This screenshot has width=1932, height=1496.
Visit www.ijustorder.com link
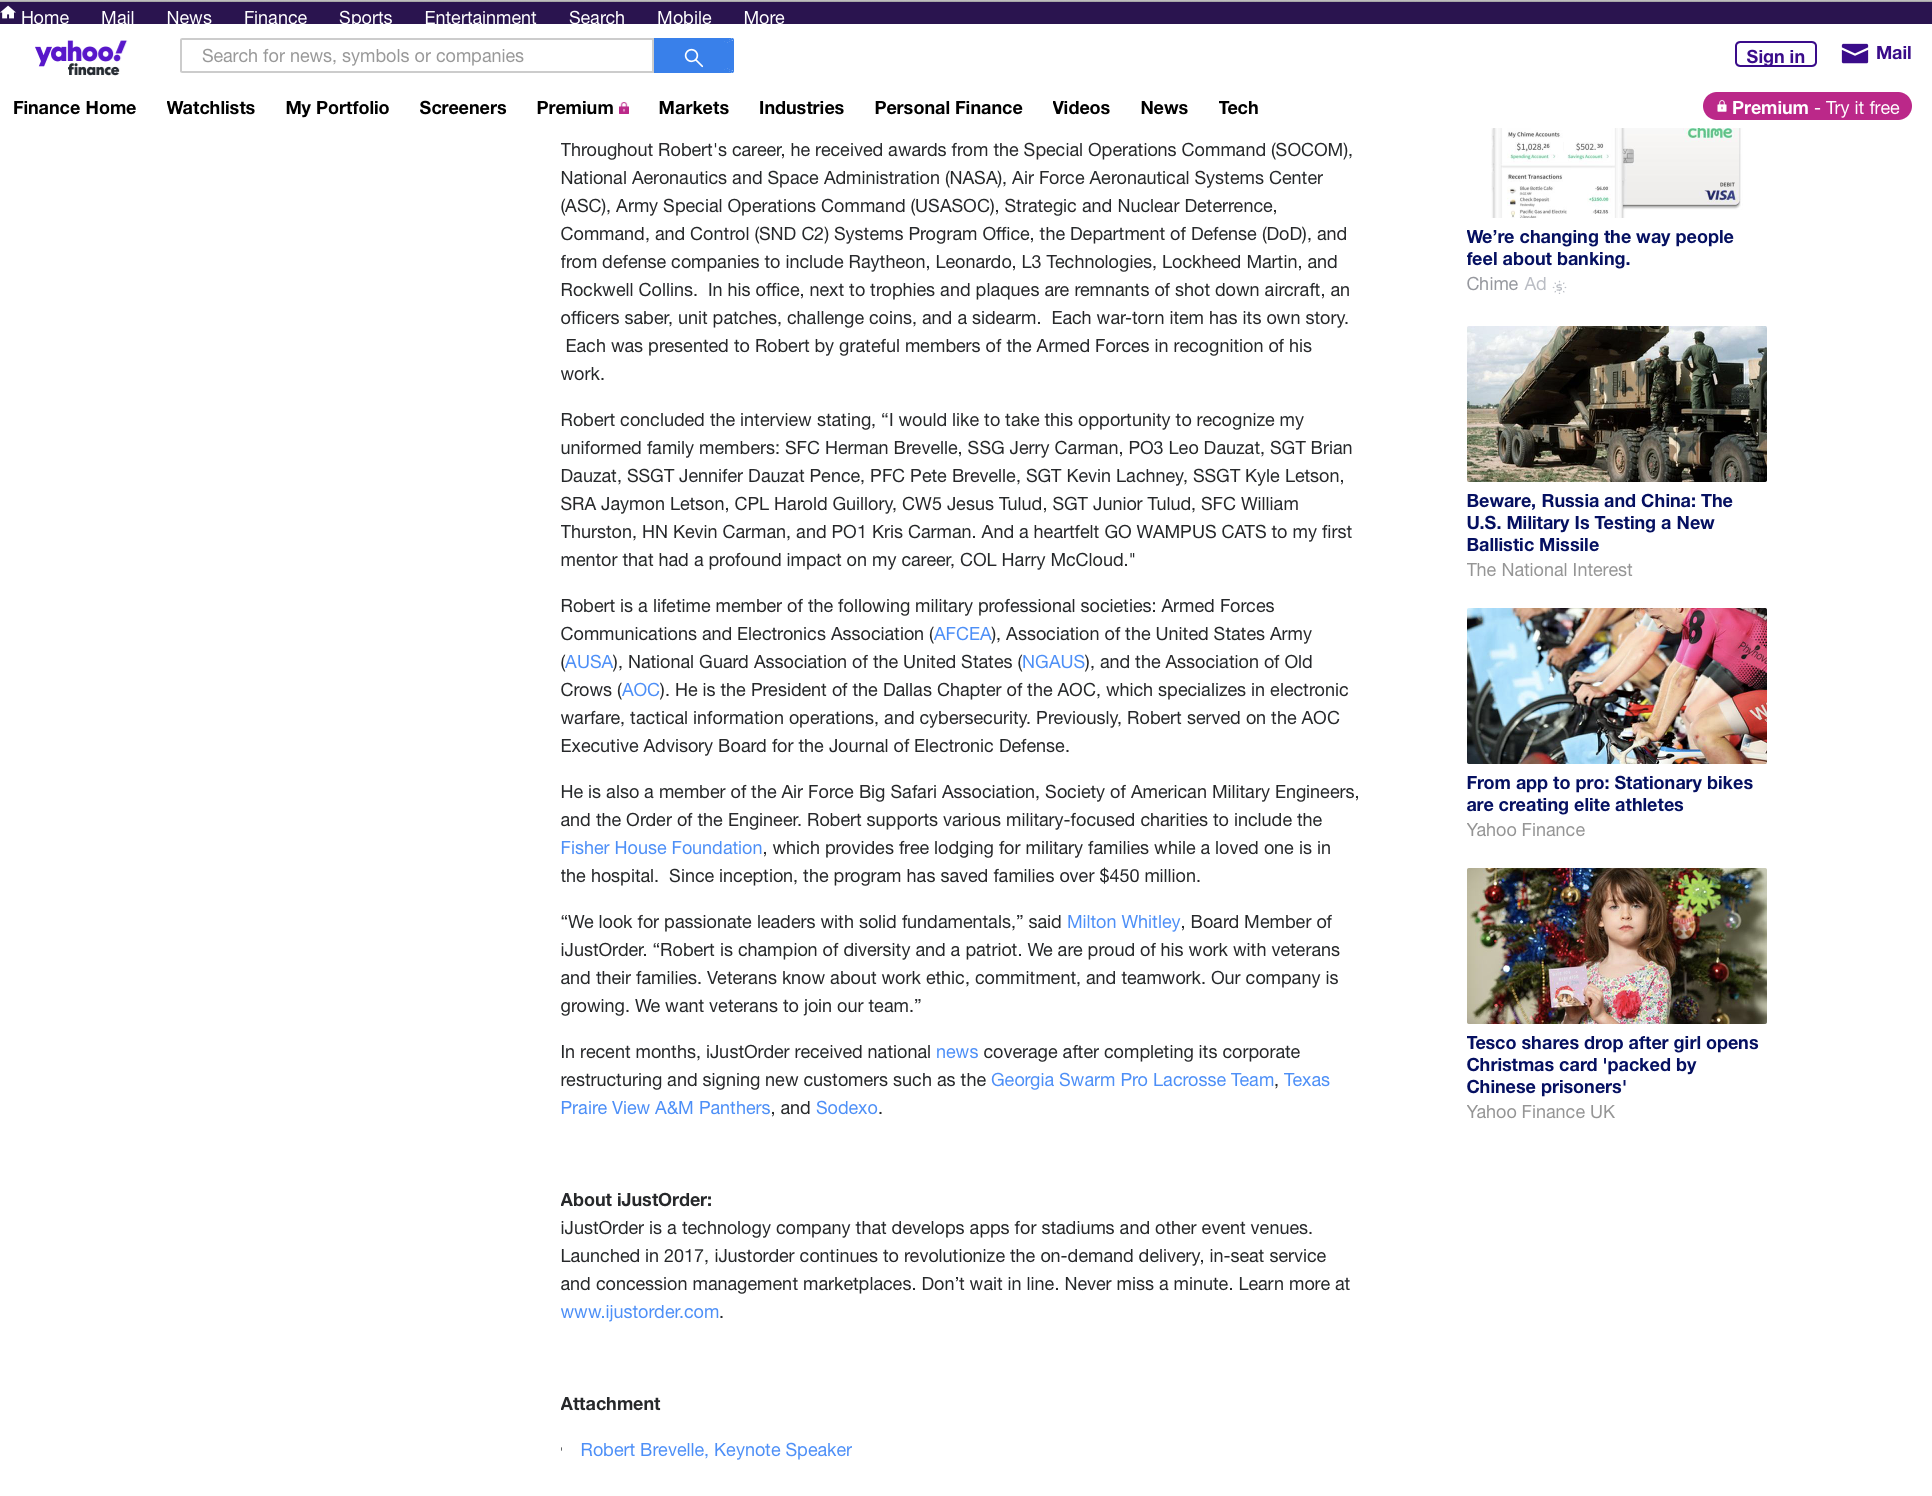639,1312
